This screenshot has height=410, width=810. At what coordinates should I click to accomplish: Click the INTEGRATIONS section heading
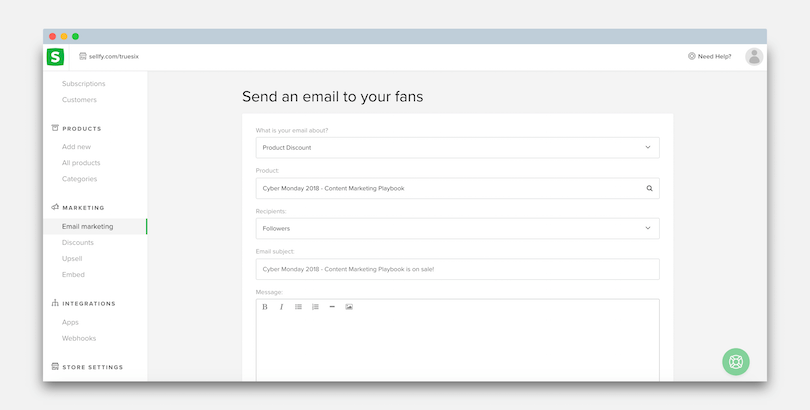tap(89, 304)
